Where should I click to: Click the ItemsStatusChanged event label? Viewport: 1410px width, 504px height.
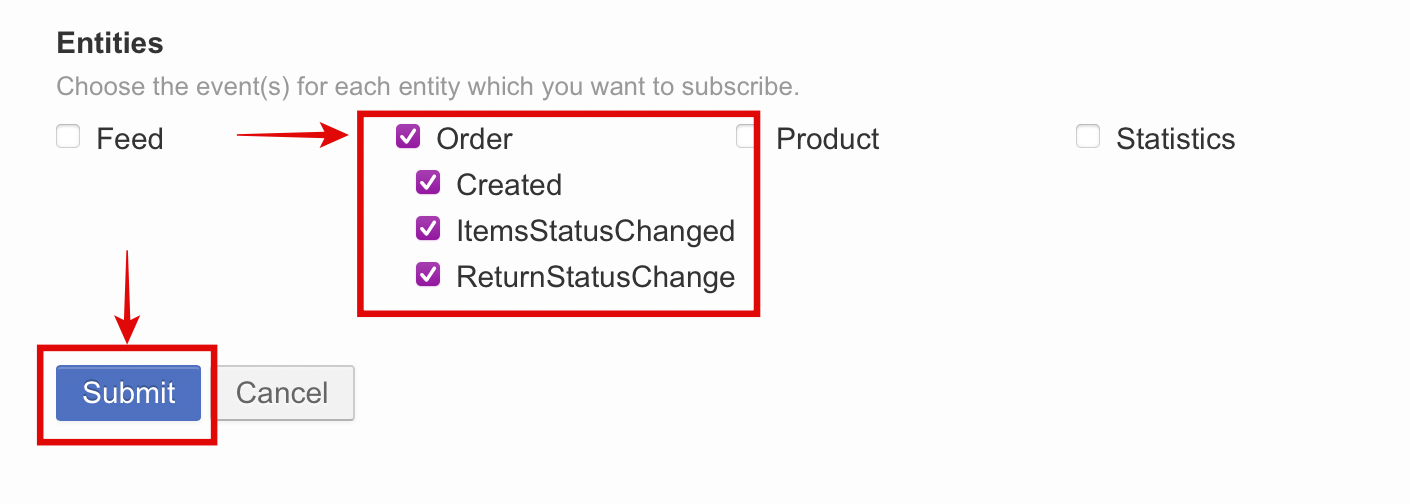[x=595, y=231]
